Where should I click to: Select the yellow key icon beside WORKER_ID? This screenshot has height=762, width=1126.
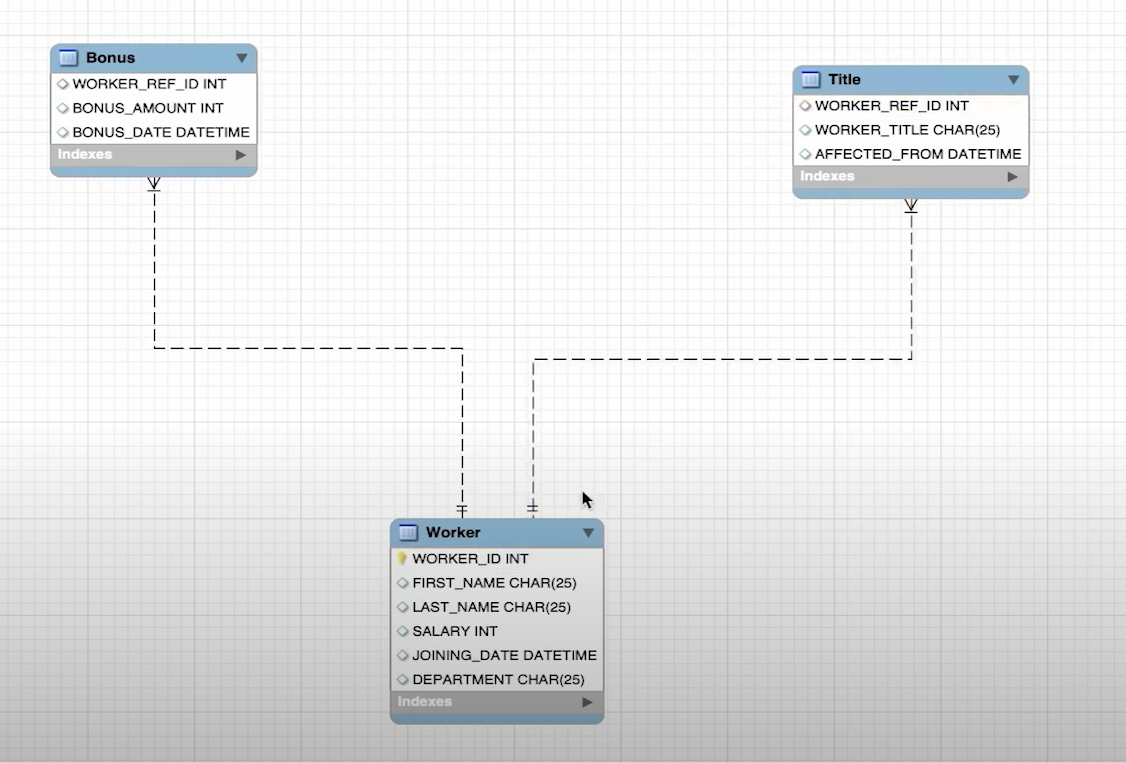tap(402, 559)
